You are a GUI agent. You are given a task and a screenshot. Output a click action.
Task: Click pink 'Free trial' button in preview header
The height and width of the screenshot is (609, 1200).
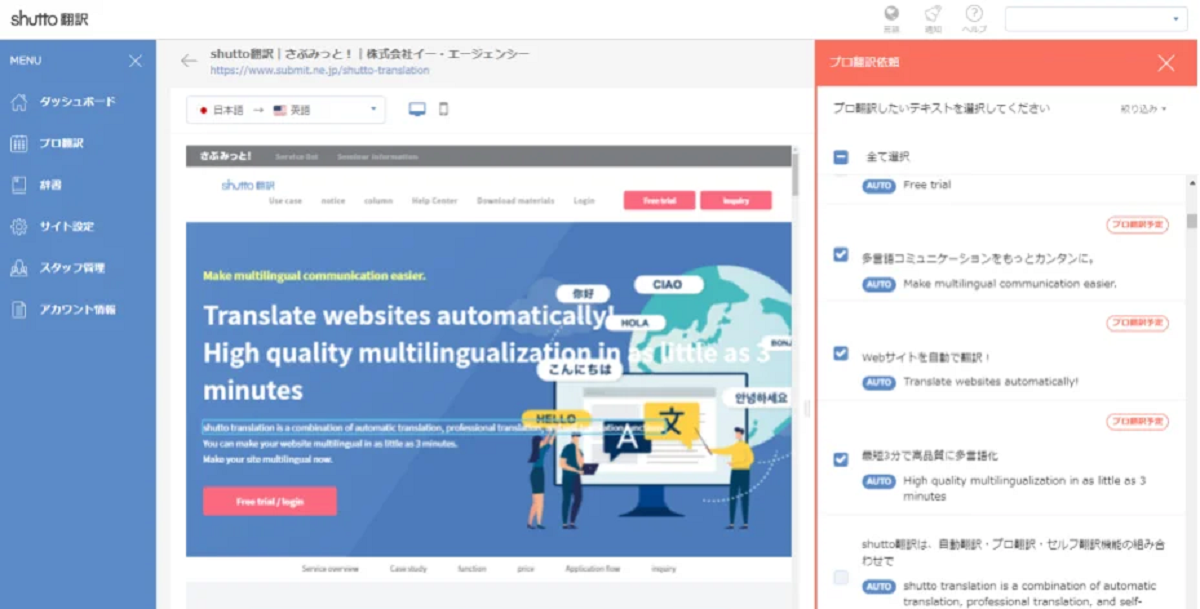click(659, 200)
